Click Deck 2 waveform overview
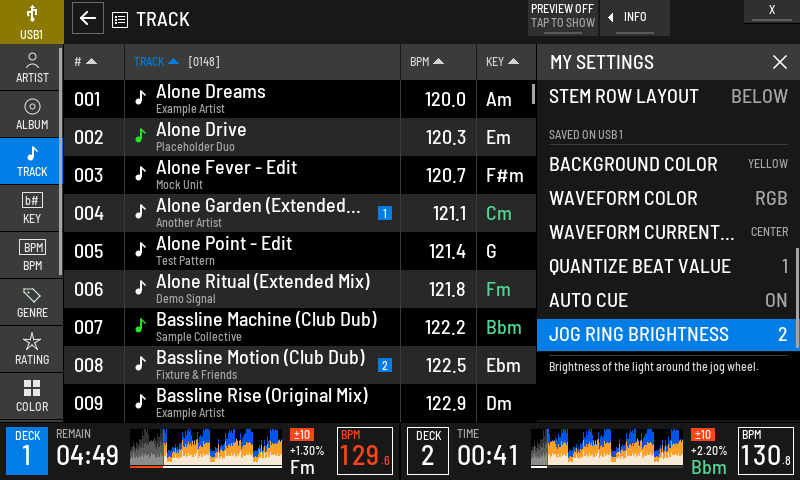The image size is (800, 480). 607,448
